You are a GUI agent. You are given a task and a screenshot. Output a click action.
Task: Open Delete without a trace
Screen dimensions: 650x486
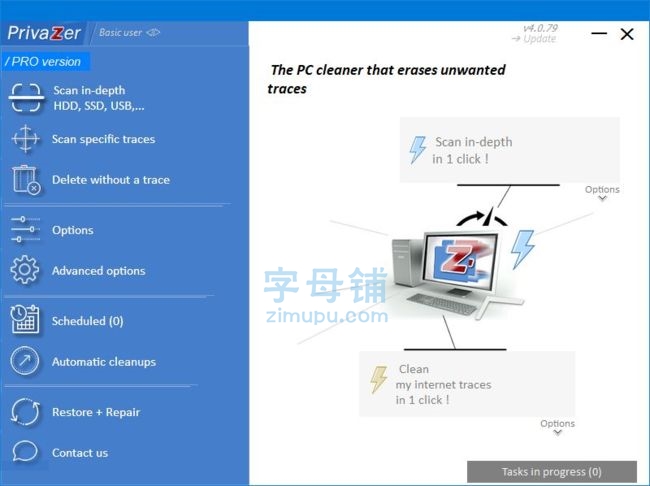[111, 180]
